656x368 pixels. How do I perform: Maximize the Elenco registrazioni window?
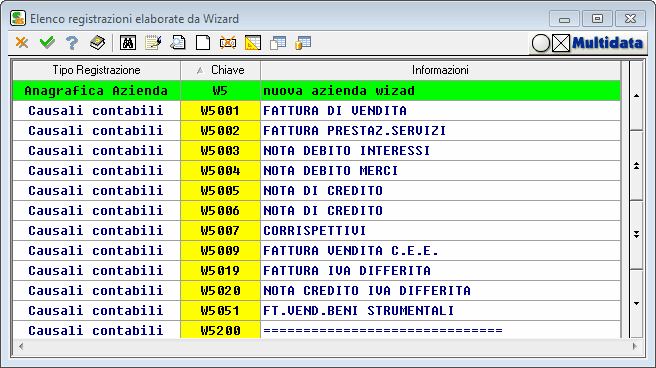pyautogui.click(x=597, y=19)
